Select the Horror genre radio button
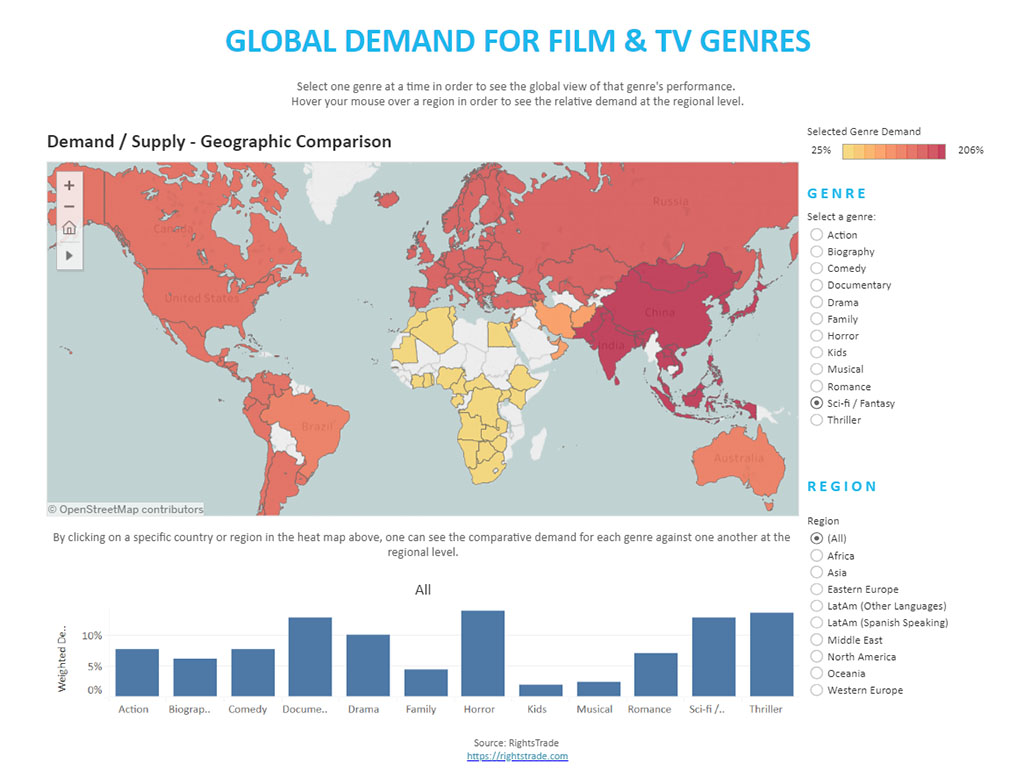1024x770 pixels. [x=817, y=336]
